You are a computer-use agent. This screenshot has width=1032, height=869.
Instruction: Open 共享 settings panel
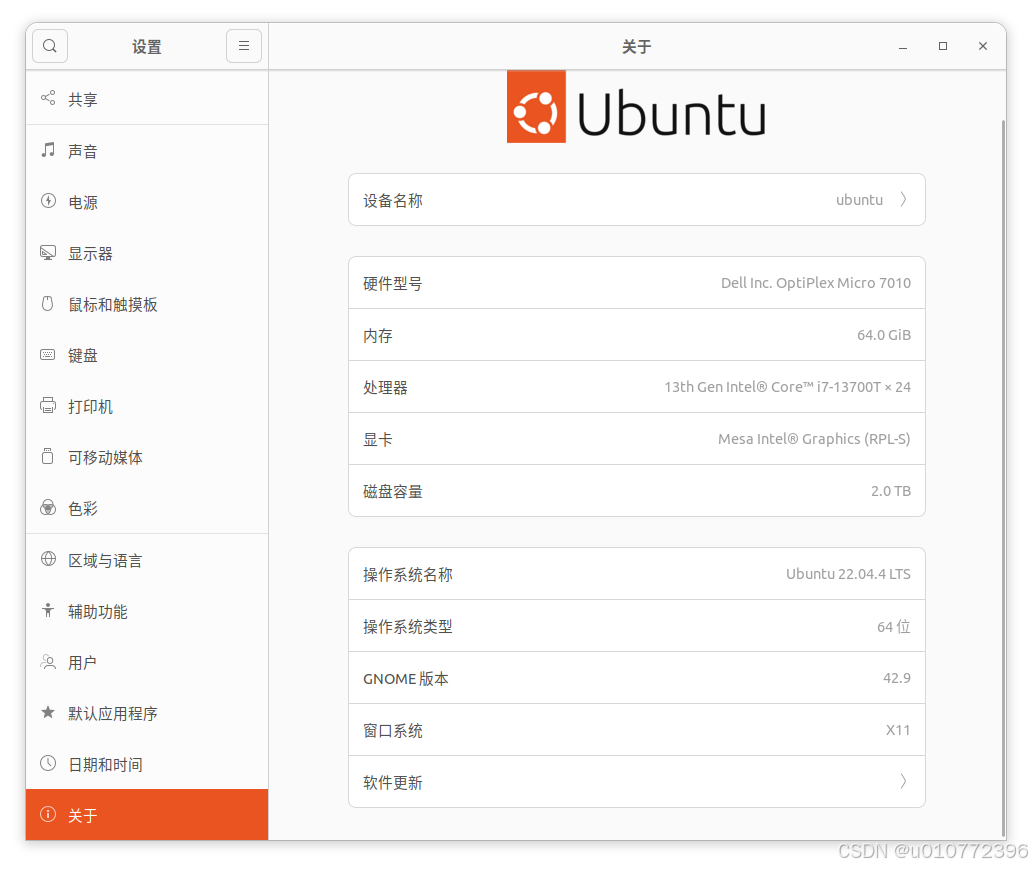(147, 99)
